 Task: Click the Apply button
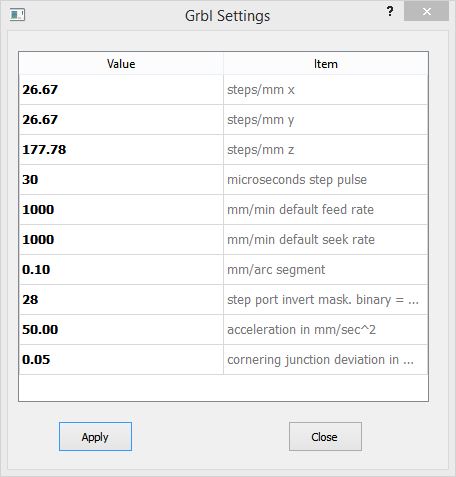pos(95,437)
